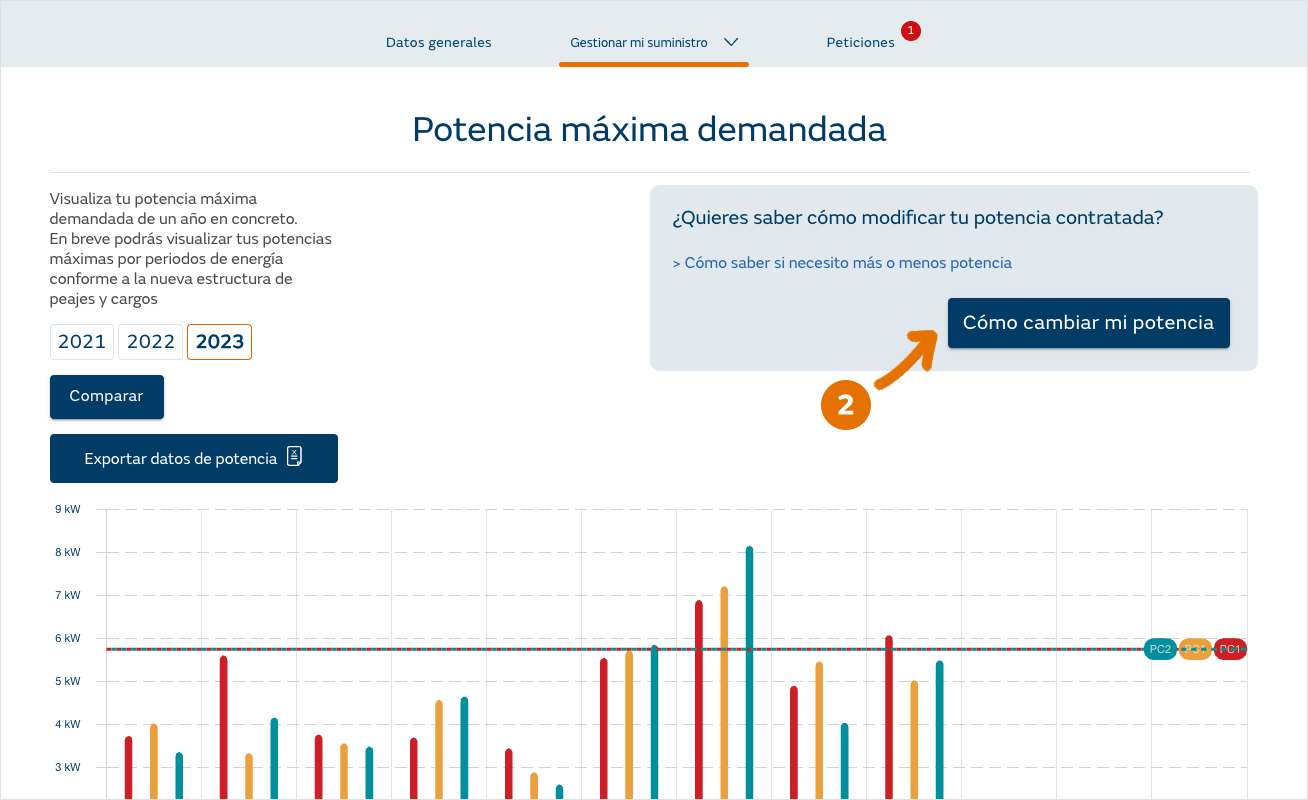The width and height of the screenshot is (1308, 800).
Task: Click the red PC1 chart label
Action: coord(1230,649)
